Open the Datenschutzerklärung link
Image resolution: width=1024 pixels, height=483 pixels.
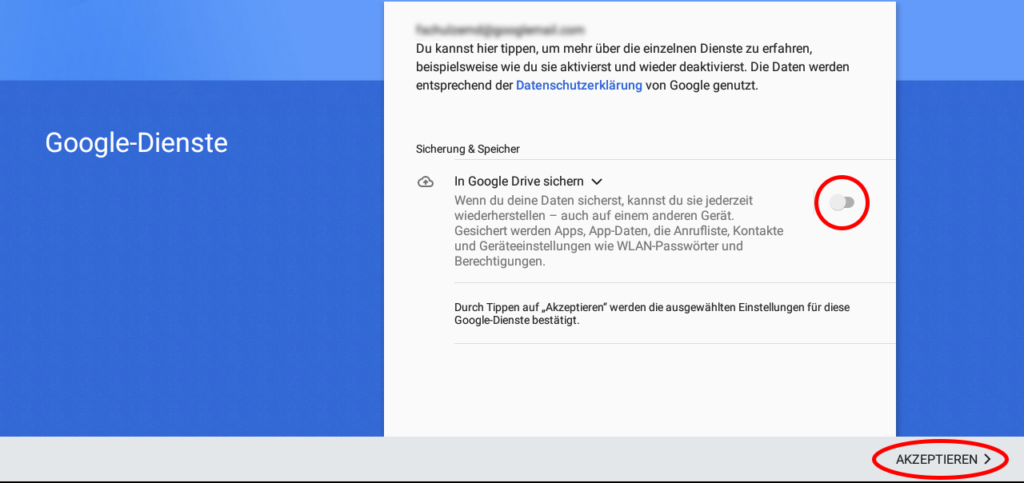pos(579,86)
